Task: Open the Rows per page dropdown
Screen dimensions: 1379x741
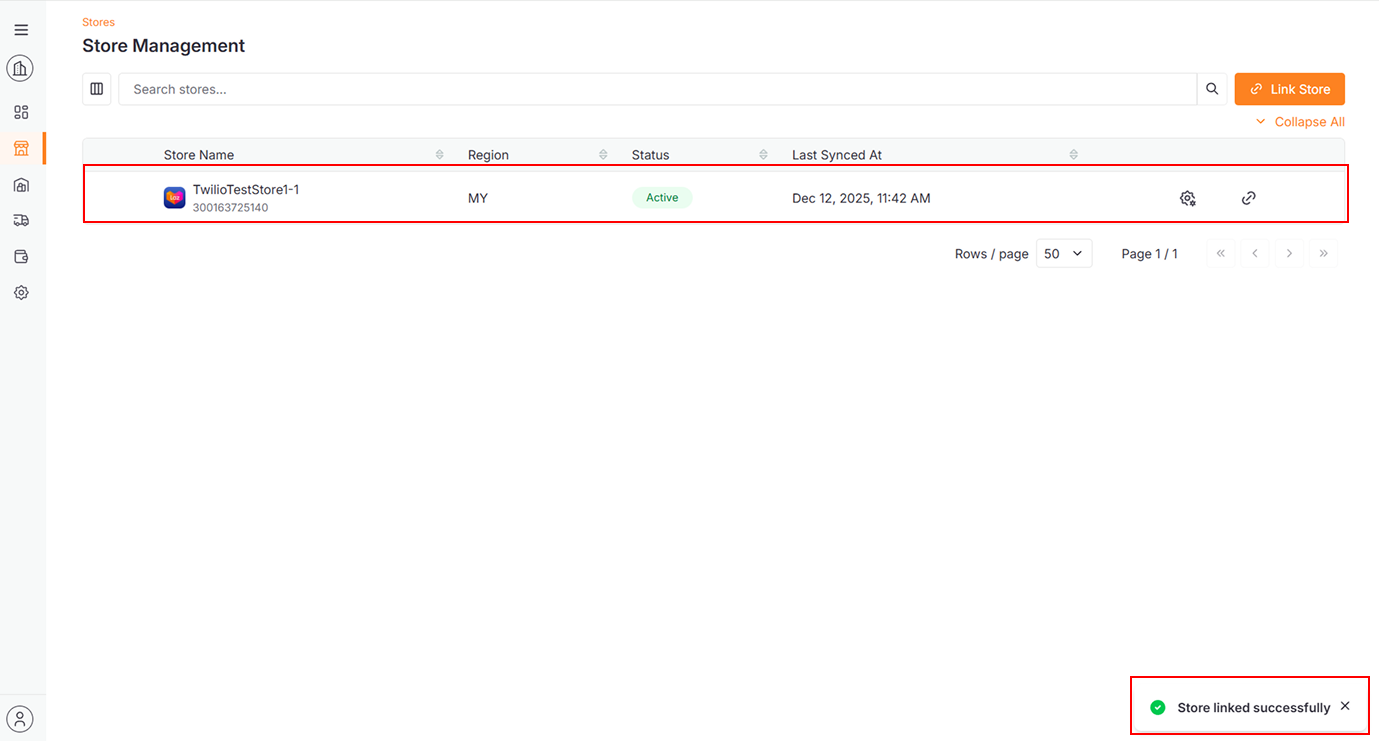Action: click(x=1063, y=254)
